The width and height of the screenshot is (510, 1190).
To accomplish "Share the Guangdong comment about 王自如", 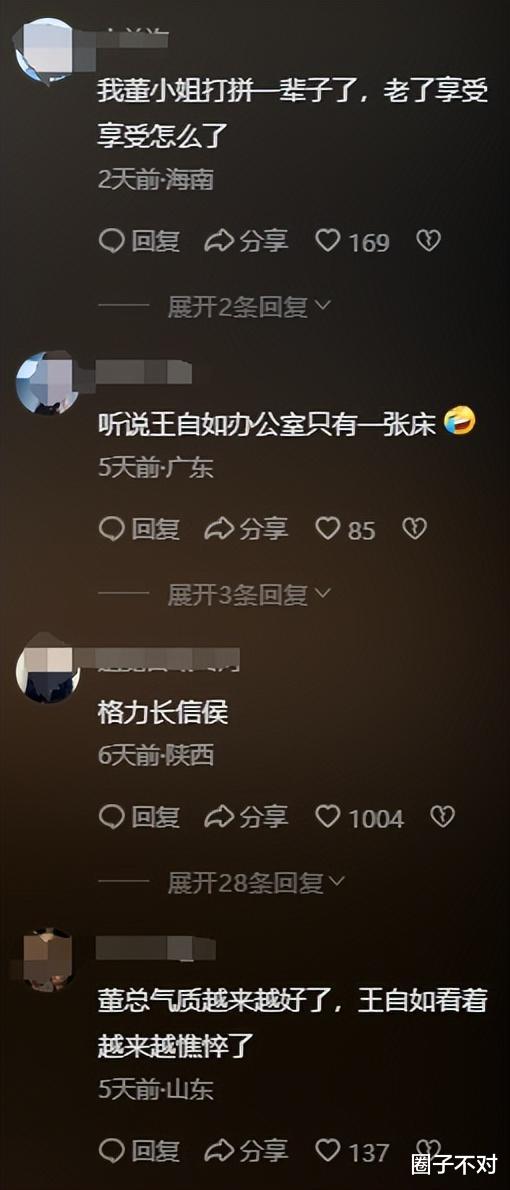I will 247,529.
